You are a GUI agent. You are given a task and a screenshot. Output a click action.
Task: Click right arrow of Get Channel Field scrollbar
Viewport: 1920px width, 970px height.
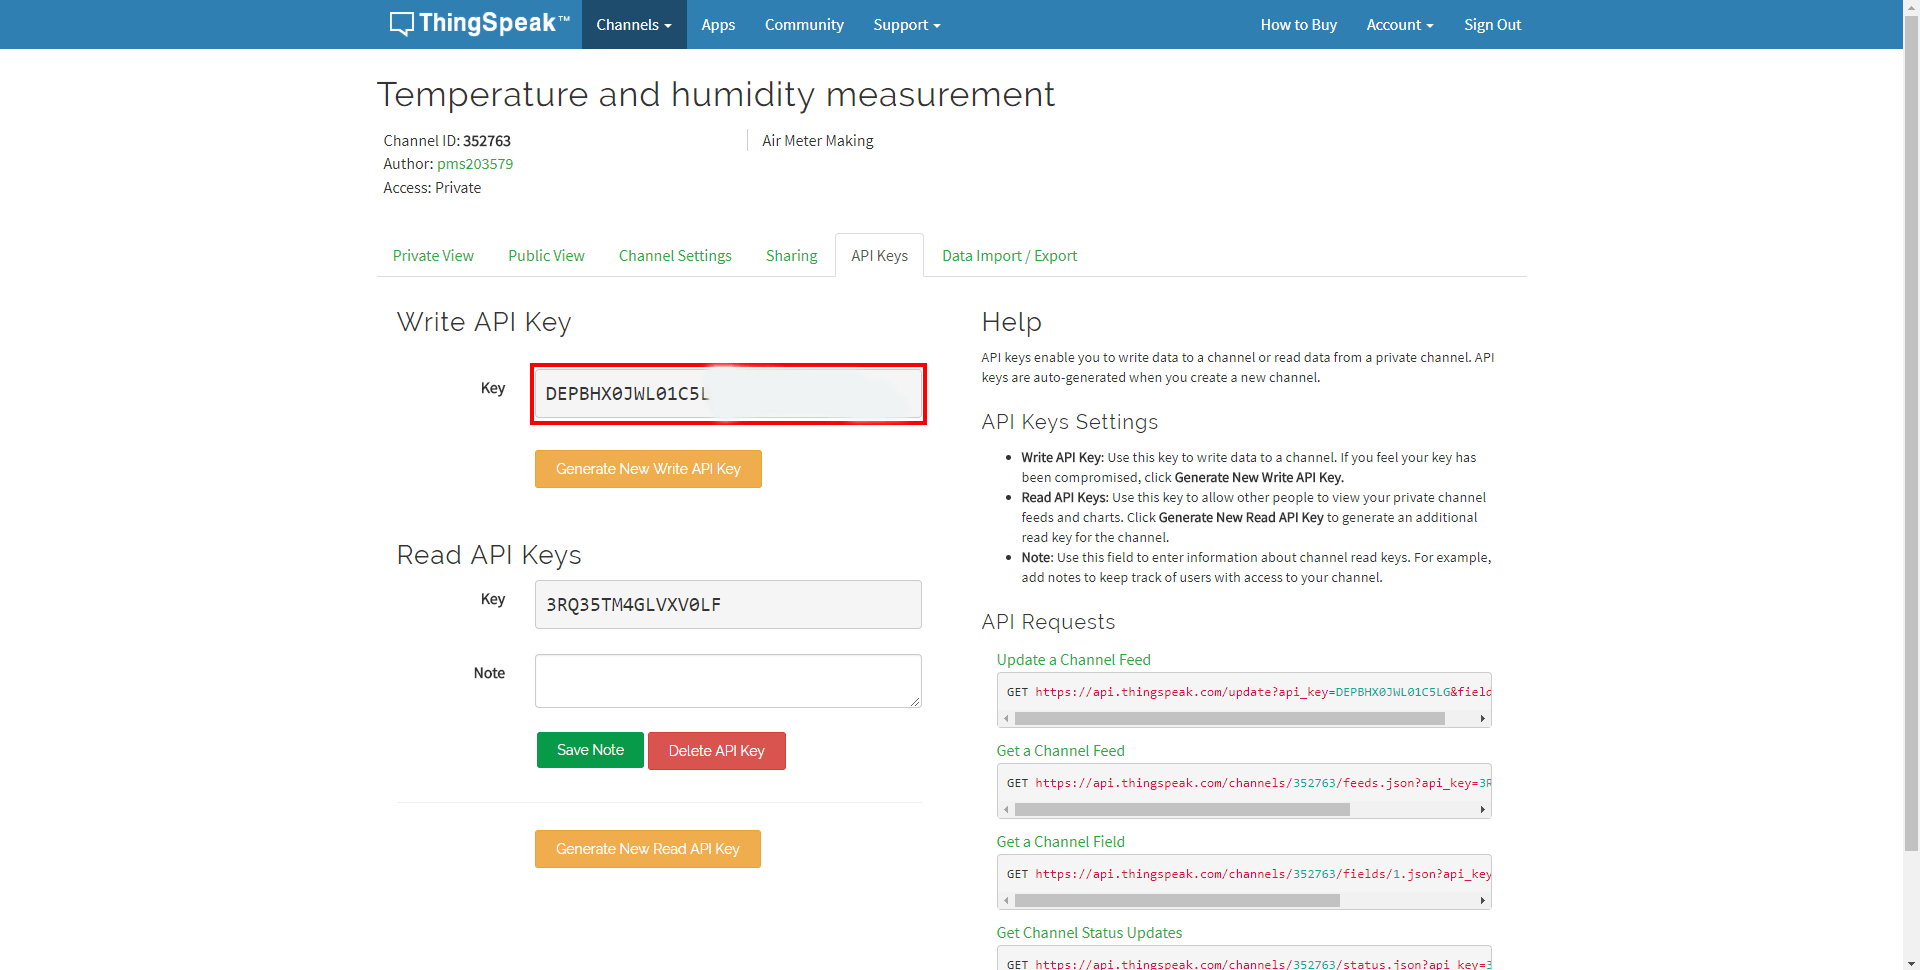point(1482,900)
